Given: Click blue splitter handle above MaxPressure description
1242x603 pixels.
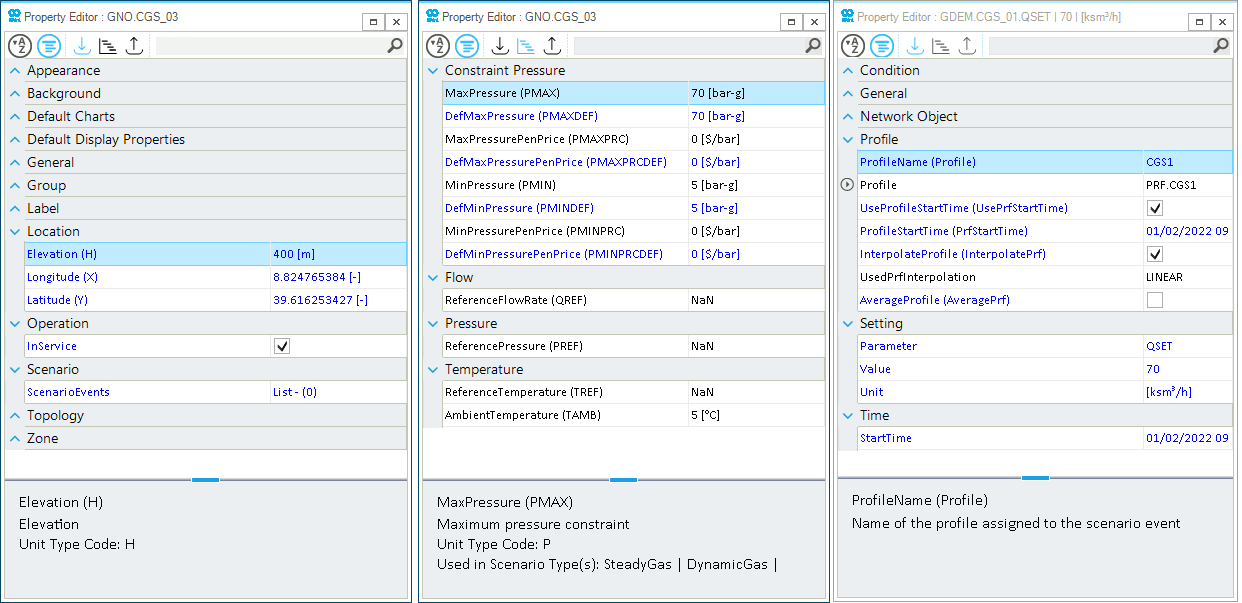Looking at the screenshot, I should [x=623, y=480].
